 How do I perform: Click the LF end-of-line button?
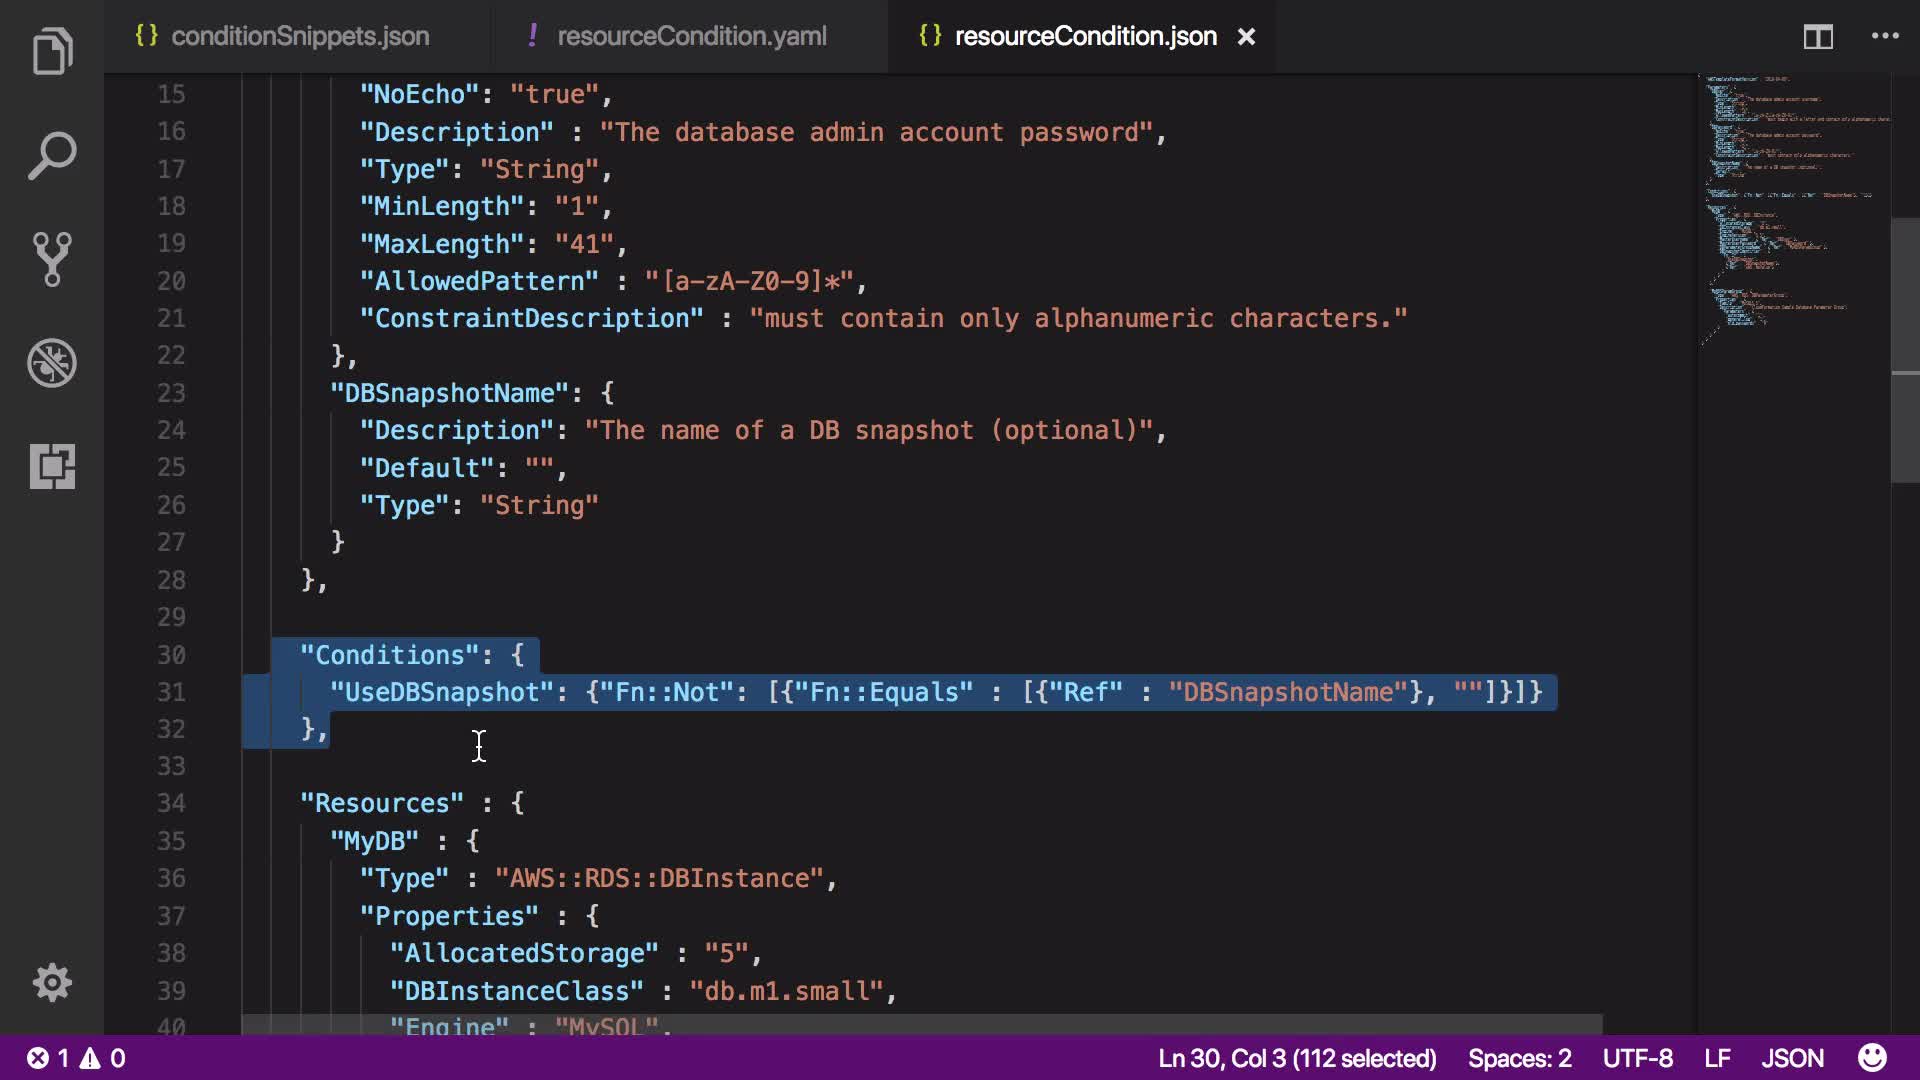(1717, 1058)
